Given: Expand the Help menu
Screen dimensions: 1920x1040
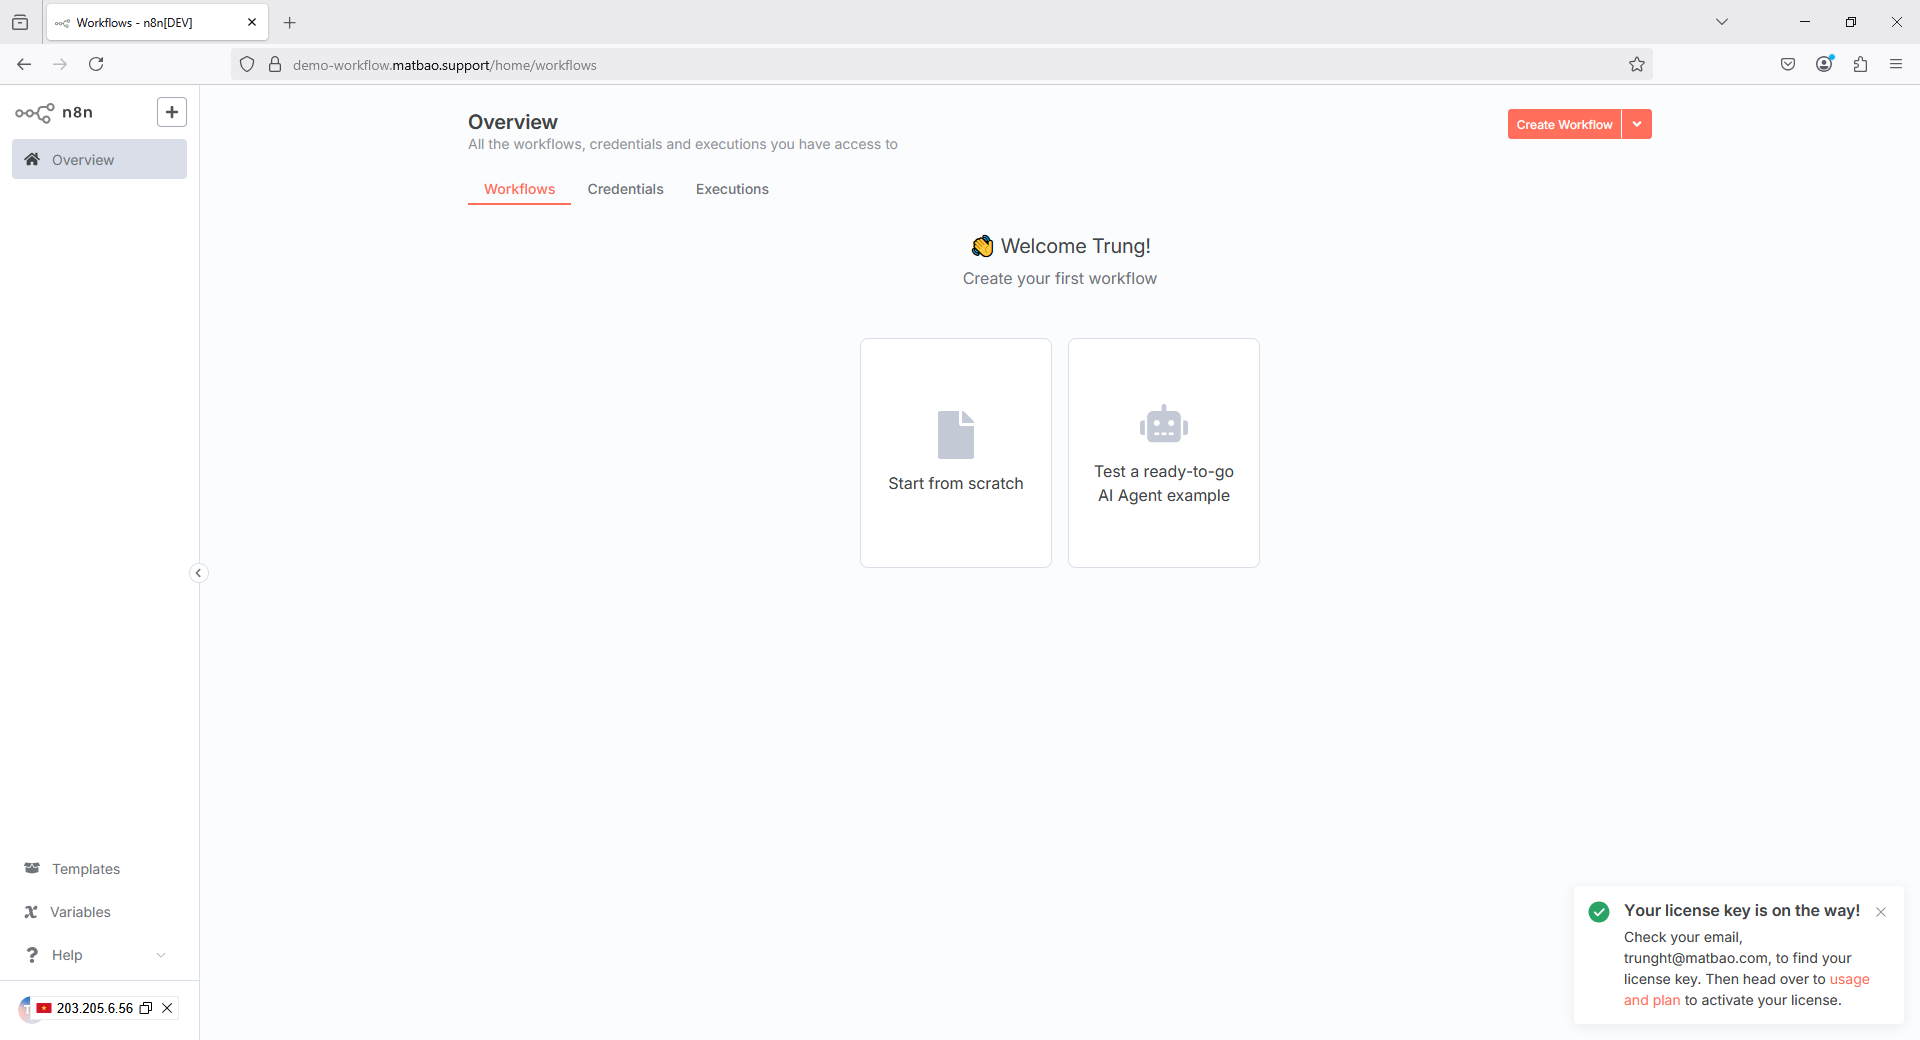Looking at the screenshot, I should (x=95, y=955).
